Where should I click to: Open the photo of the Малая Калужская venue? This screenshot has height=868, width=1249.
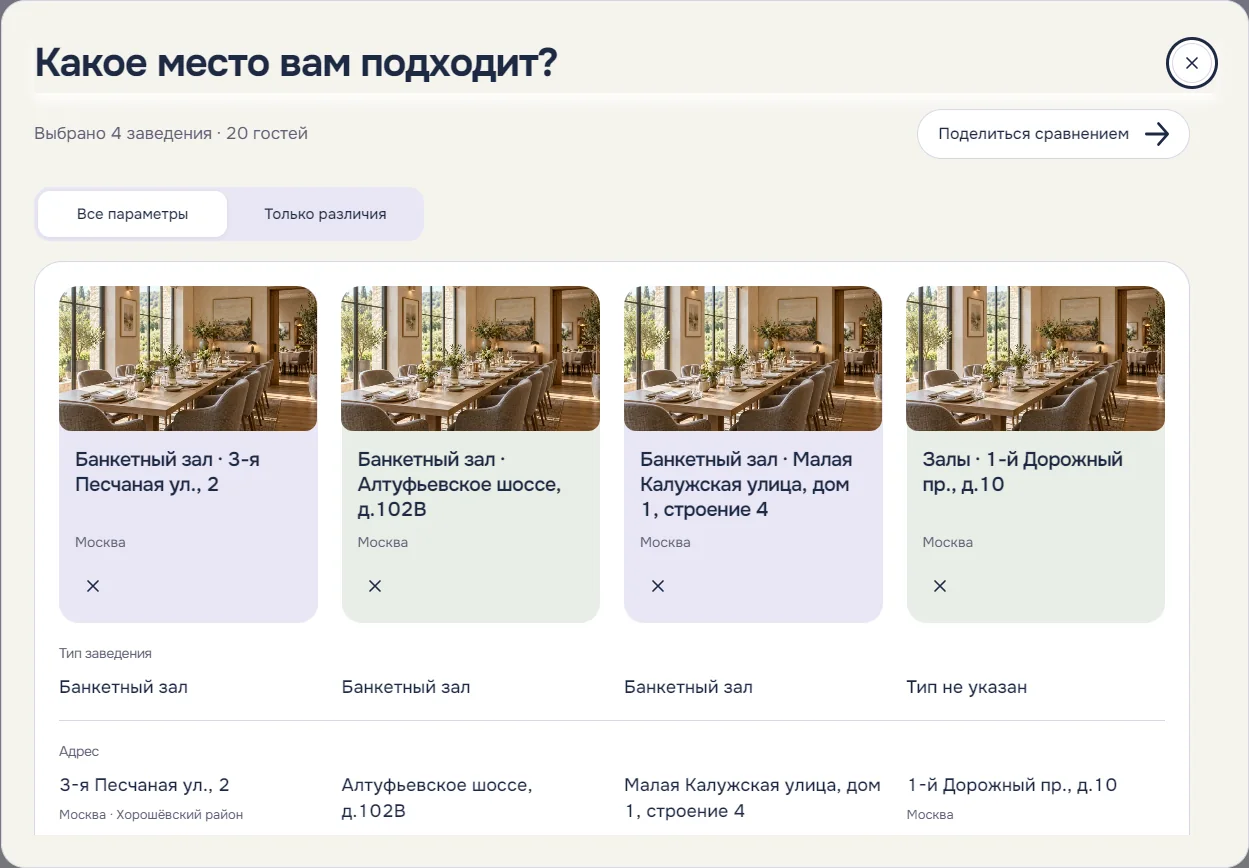[x=753, y=358]
